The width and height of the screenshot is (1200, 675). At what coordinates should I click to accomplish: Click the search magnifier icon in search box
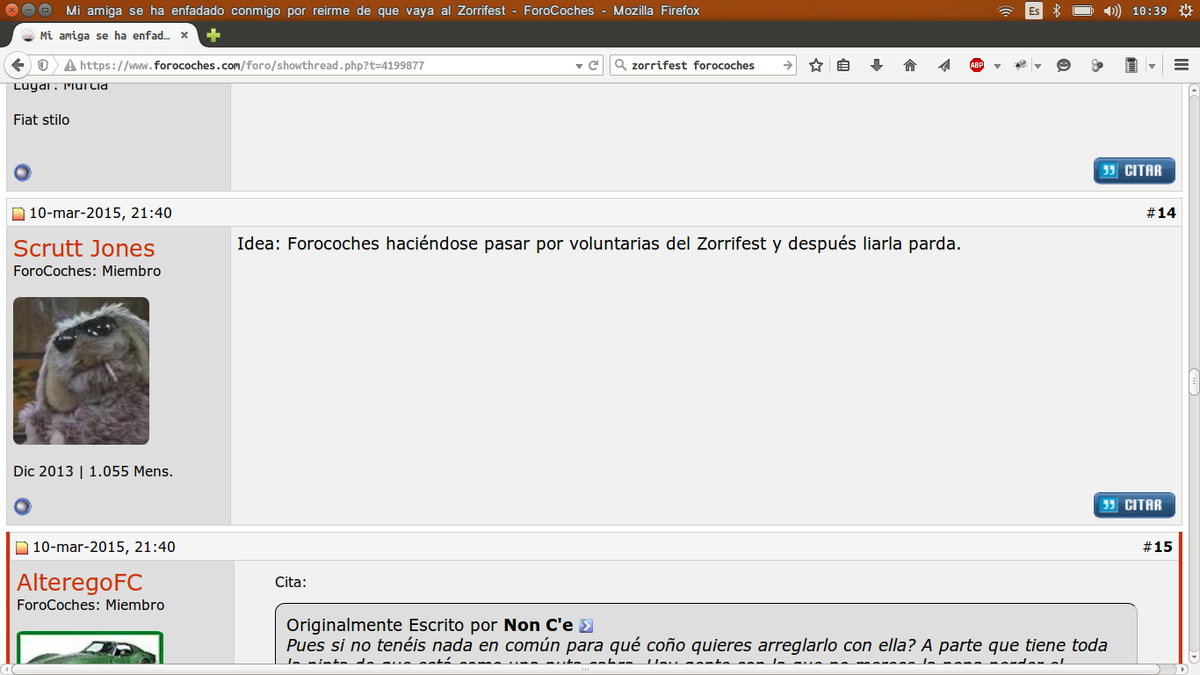(620, 65)
